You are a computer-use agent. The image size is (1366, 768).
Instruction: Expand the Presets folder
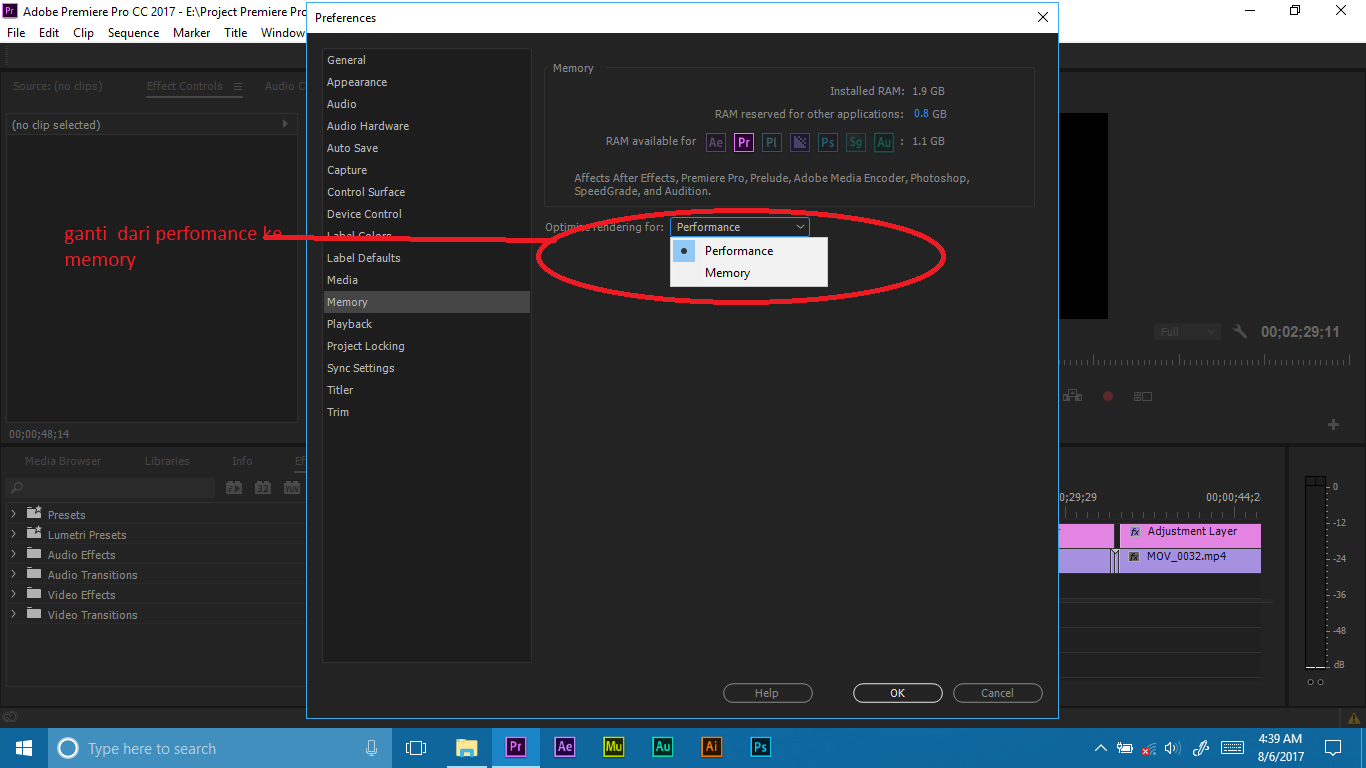click(x=13, y=514)
